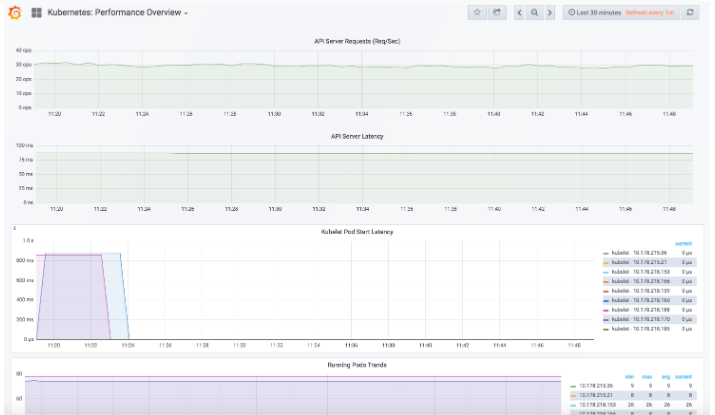Viewport: 715px width, 415px height.
Task: Toggle the kubelet - 10.178.218.188 series in legend
Action: click(641, 310)
